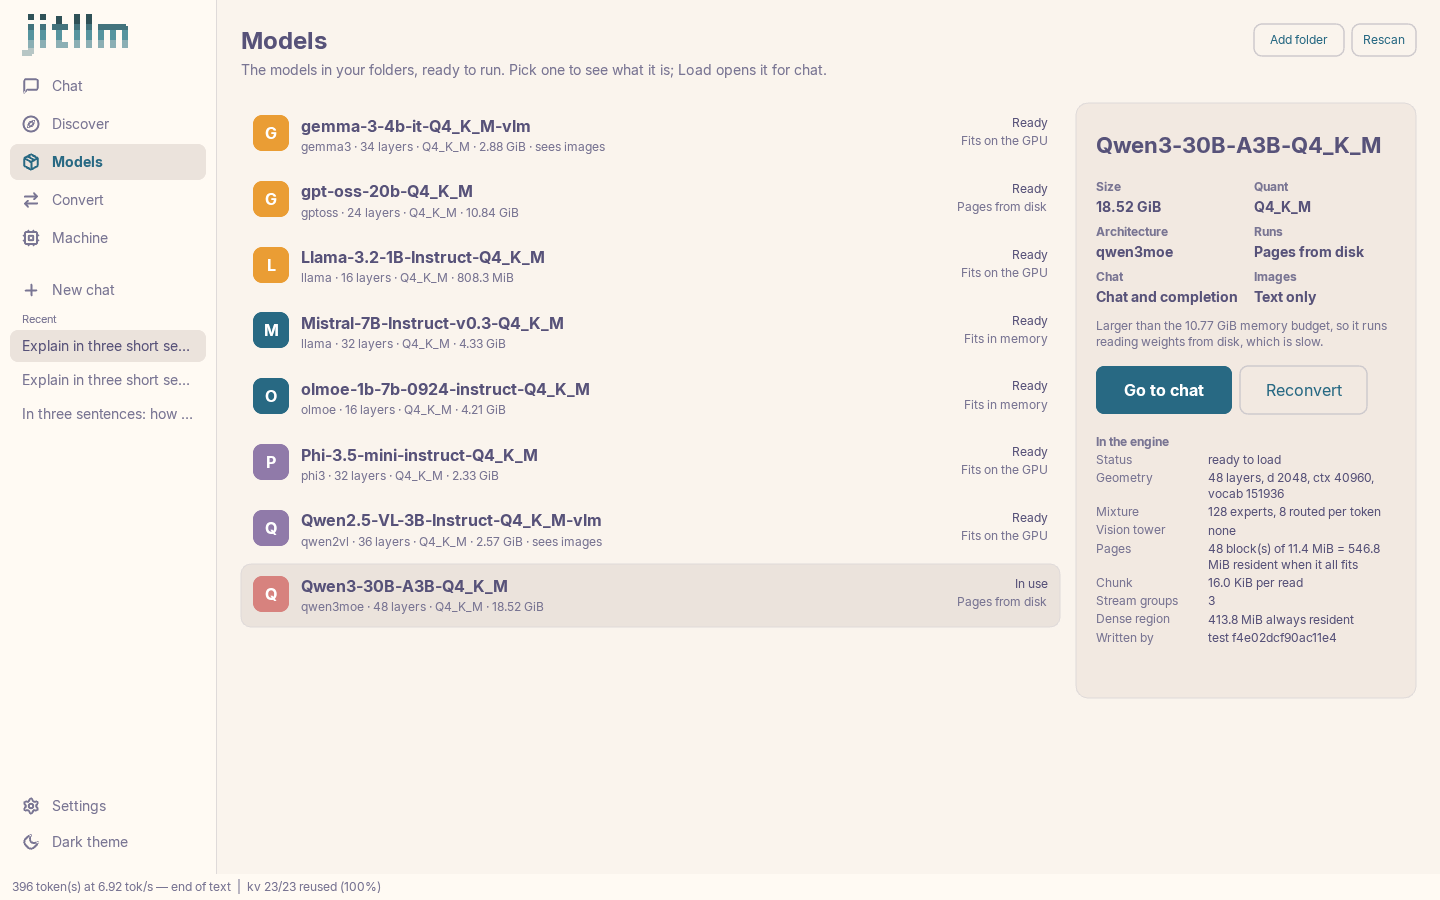Click 'Pages from disk' status of gpt-oss-20b
The width and height of the screenshot is (1440, 900).
1001,207
